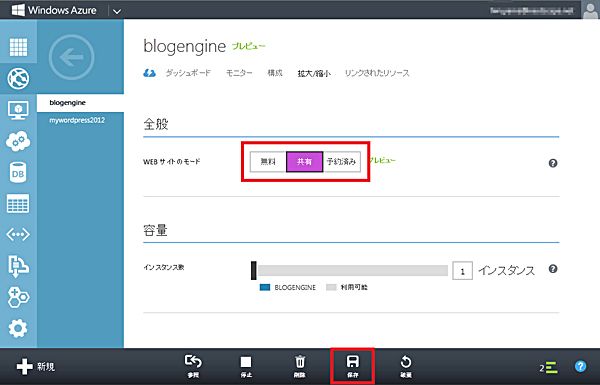
Task: Click the instance count slider handle
Action: 254,271
